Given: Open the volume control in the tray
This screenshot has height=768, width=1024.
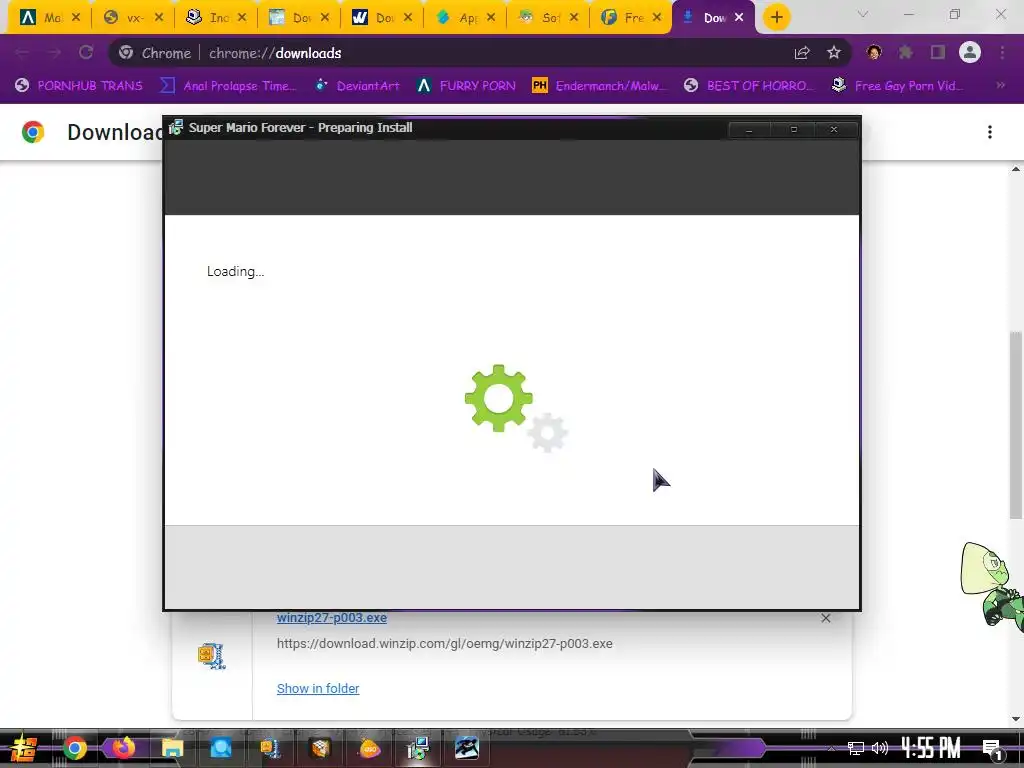Looking at the screenshot, I should (880, 748).
